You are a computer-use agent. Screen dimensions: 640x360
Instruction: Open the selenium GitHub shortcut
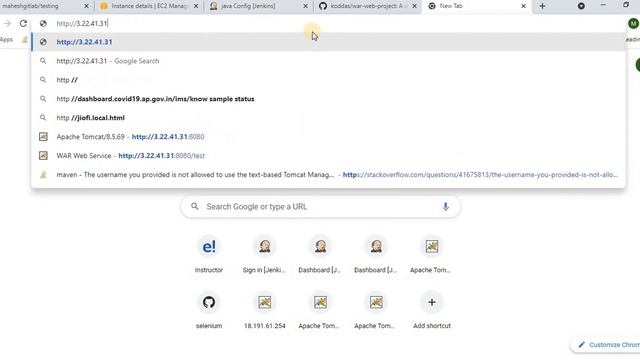tap(209, 311)
